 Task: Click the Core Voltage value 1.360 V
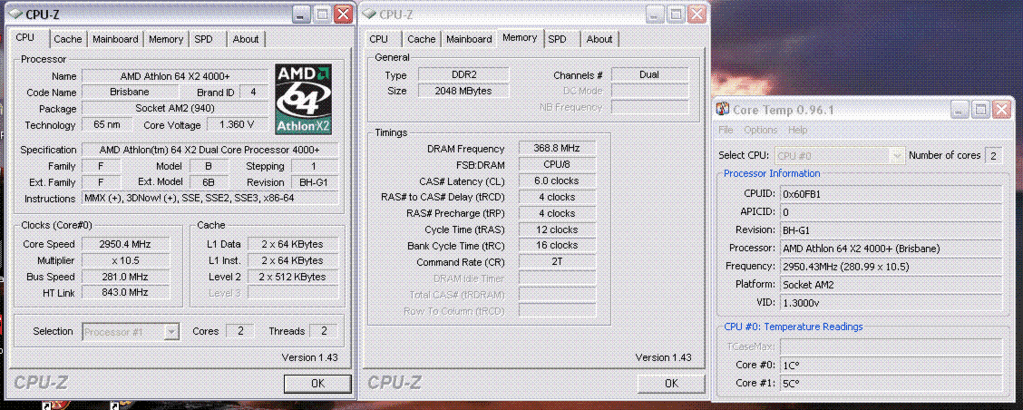[237, 125]
